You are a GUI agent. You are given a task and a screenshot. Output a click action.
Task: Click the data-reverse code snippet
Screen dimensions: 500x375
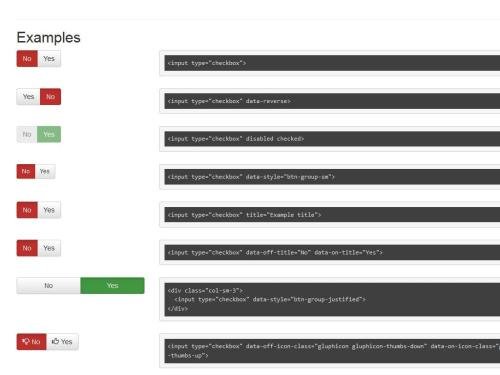[229, 101]
